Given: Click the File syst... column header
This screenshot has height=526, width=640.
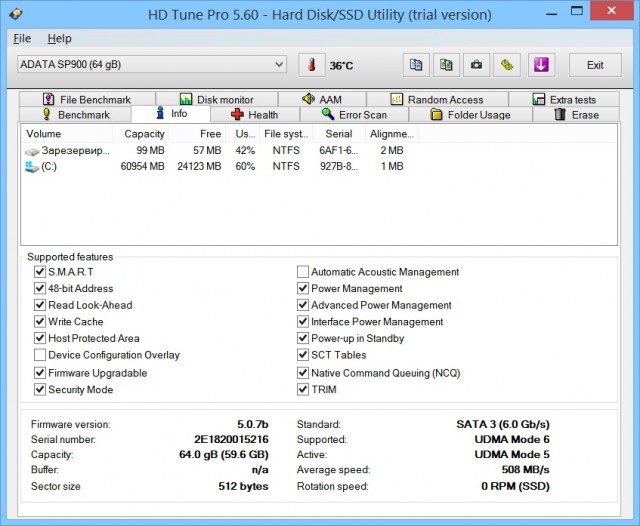Looking at the screenshot, I should 286,134.
